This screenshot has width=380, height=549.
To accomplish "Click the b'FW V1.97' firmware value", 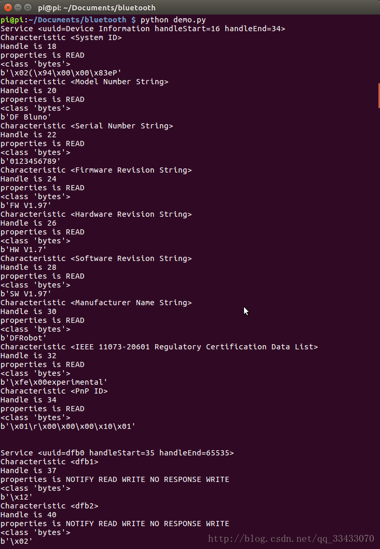I will [x=26, y=206].
